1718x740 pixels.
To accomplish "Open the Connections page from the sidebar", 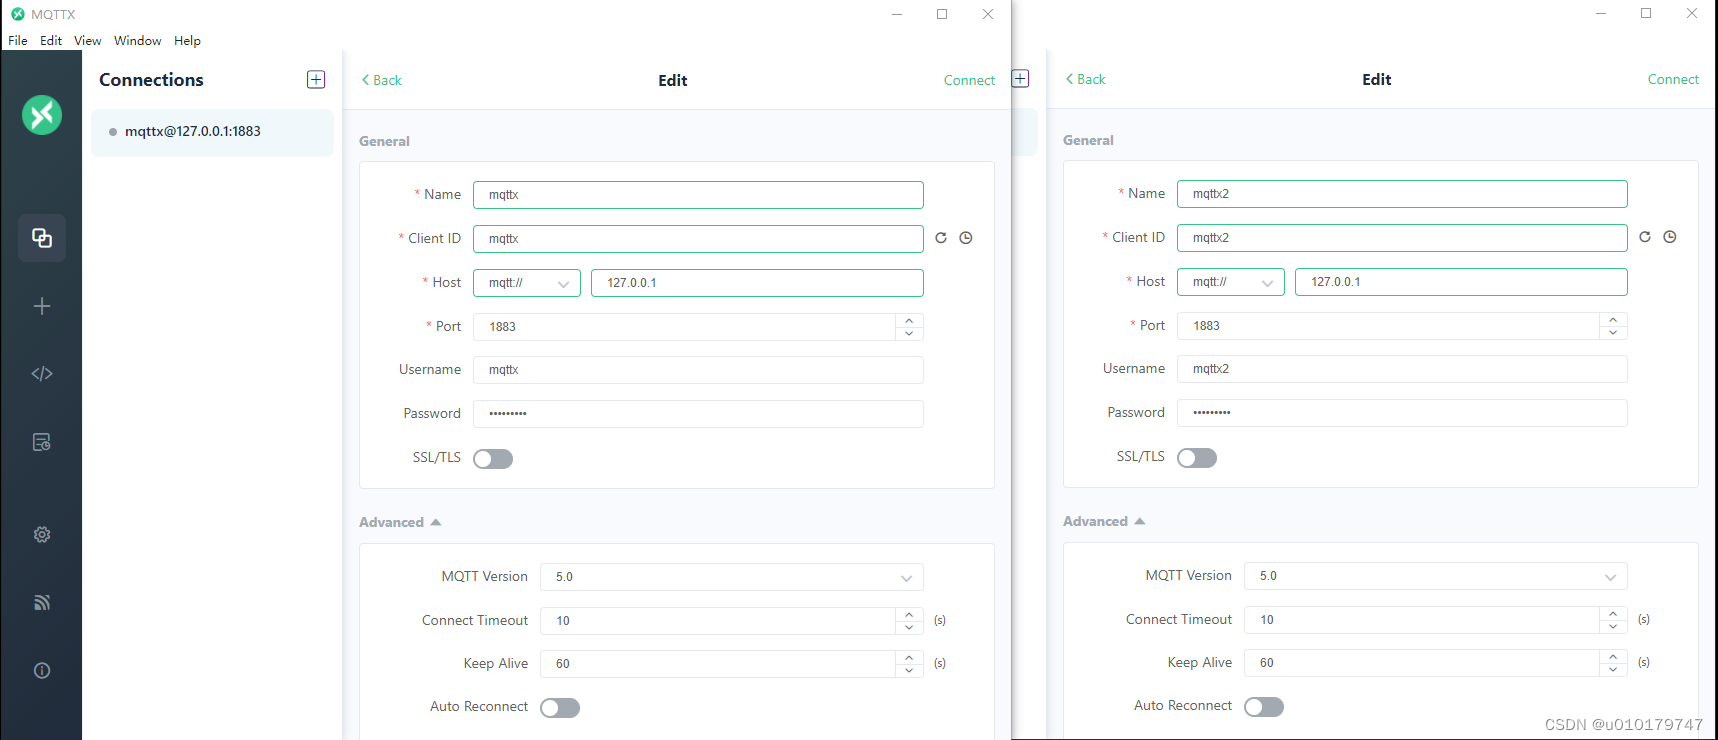I will point(42,238).
